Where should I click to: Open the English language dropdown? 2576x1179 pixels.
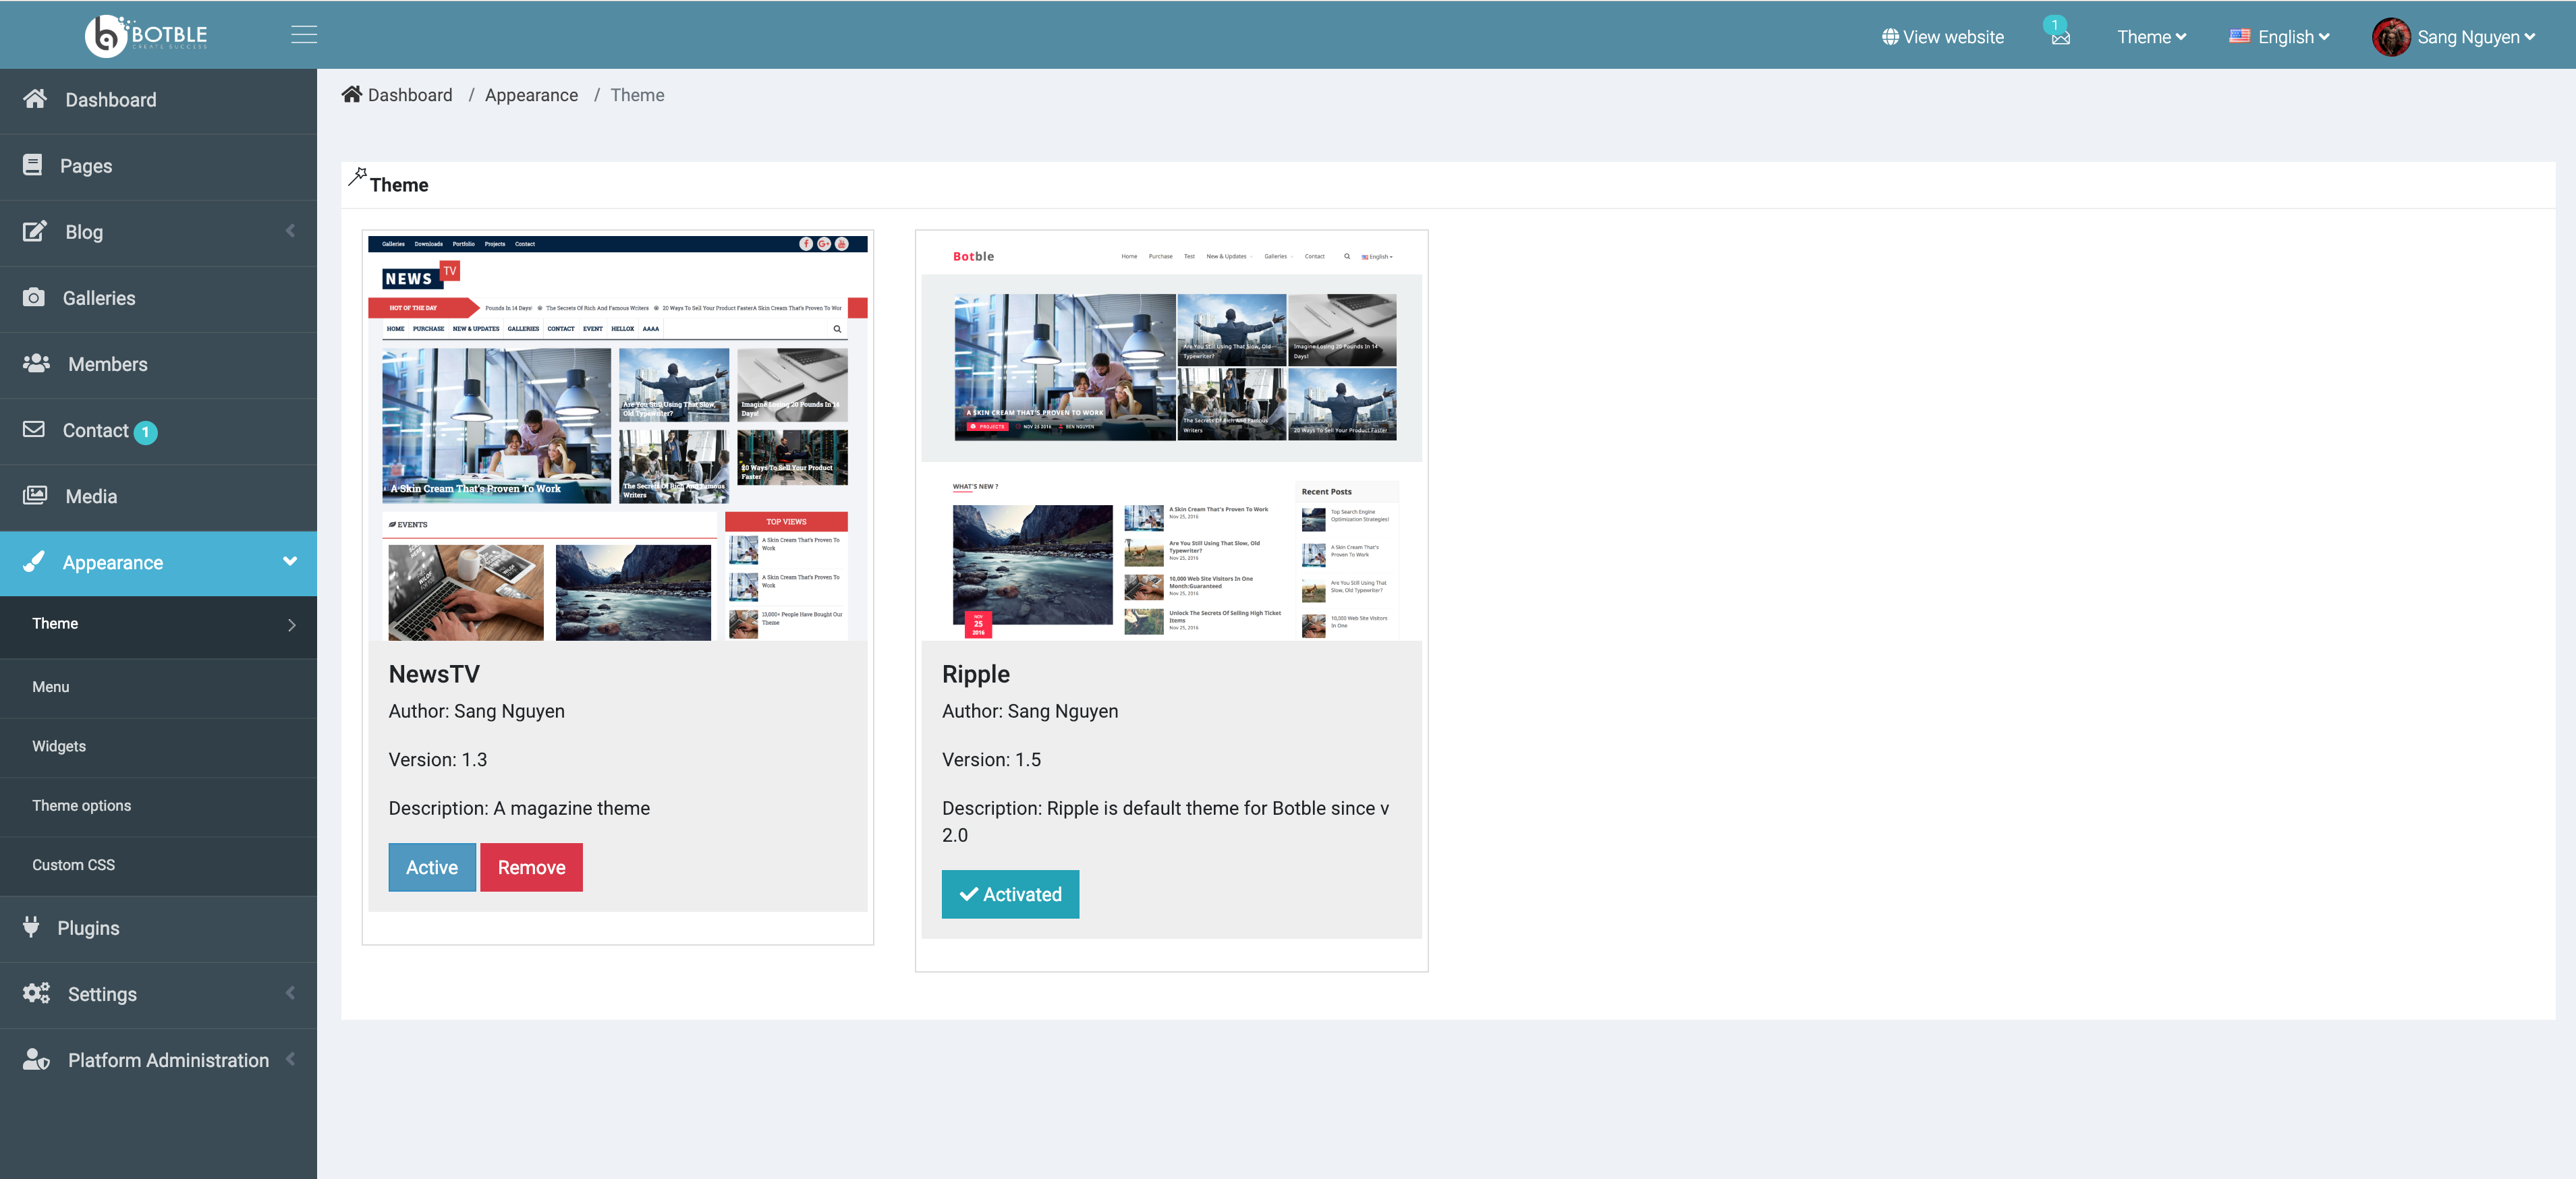[x=2280, y=37]
